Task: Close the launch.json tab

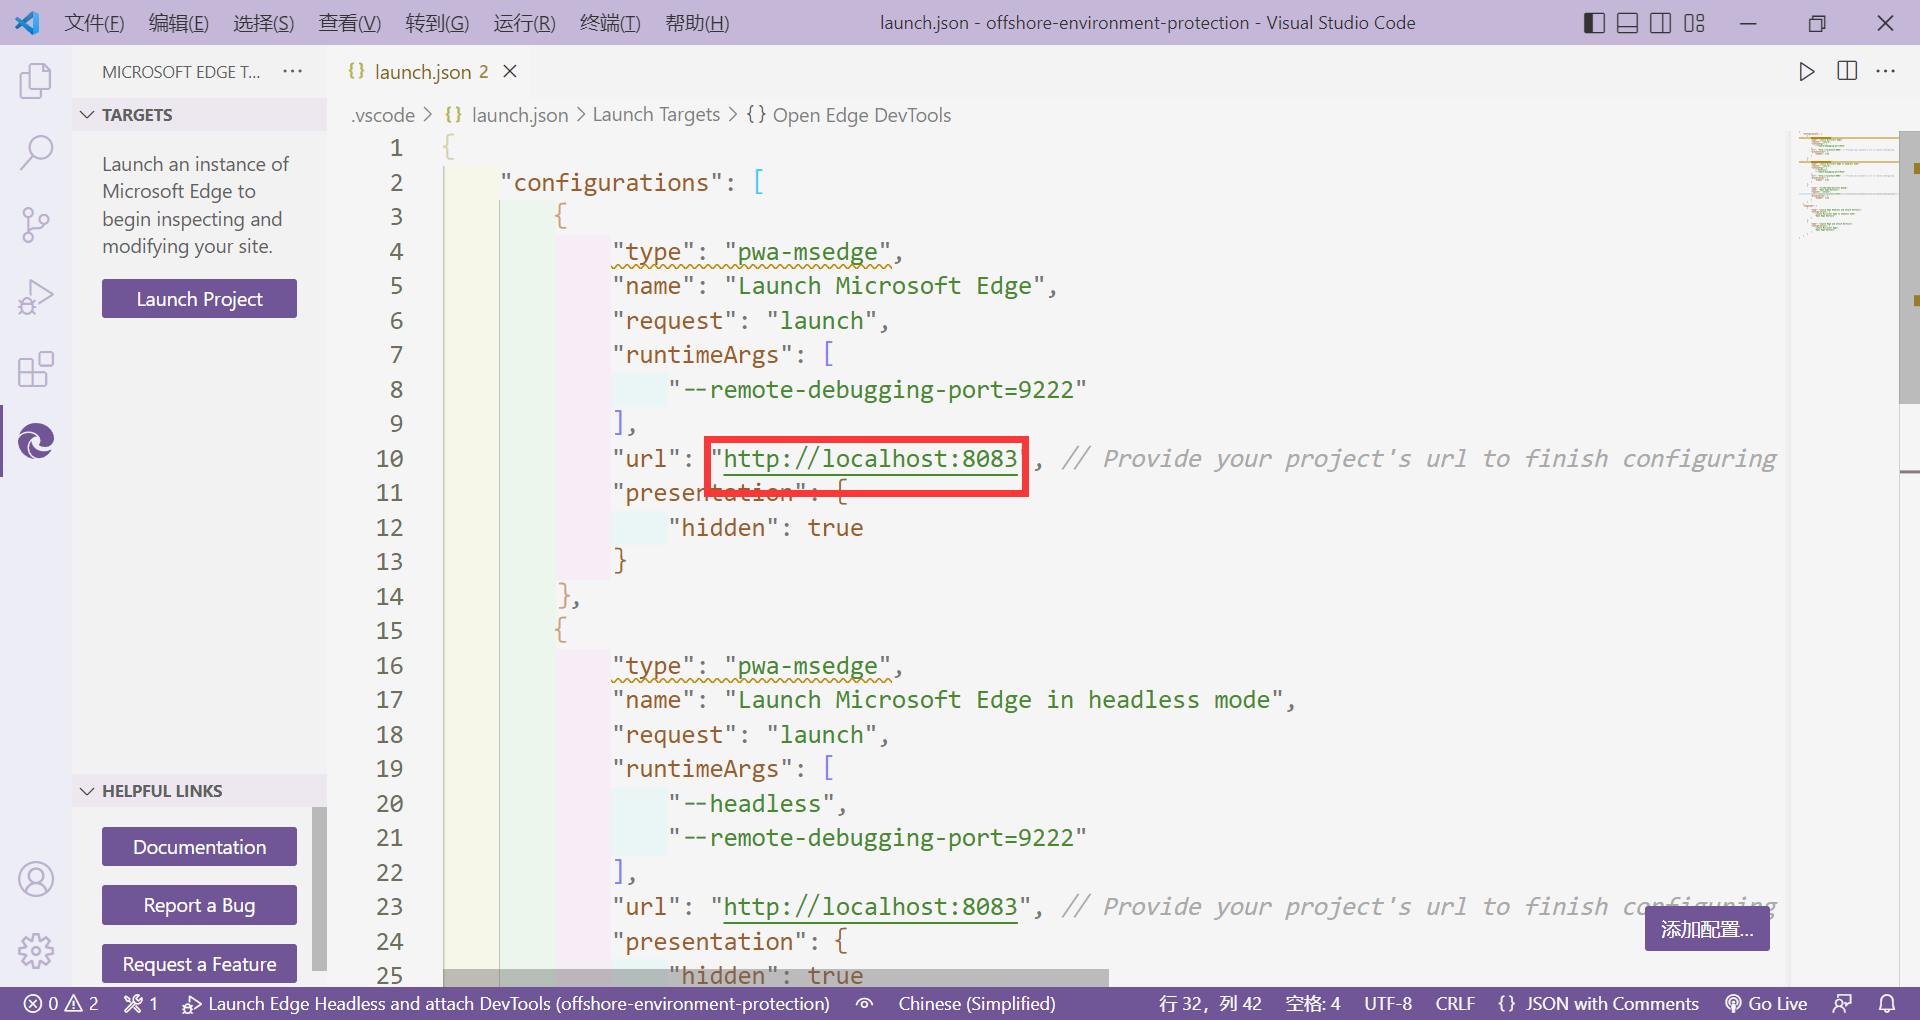Action: click(x=510, y=71)
